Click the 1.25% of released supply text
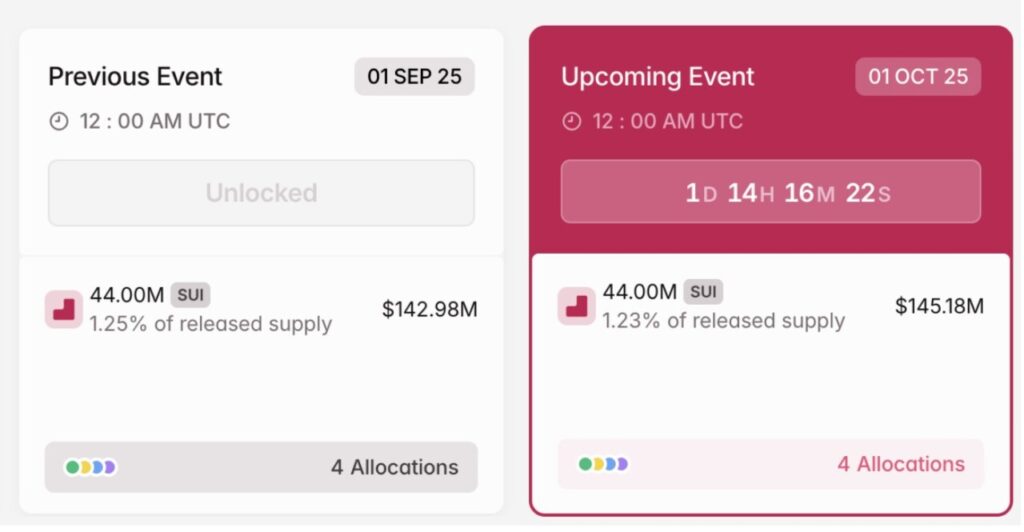The height and width of the screenshot is (532, 1024). point(211,324)
